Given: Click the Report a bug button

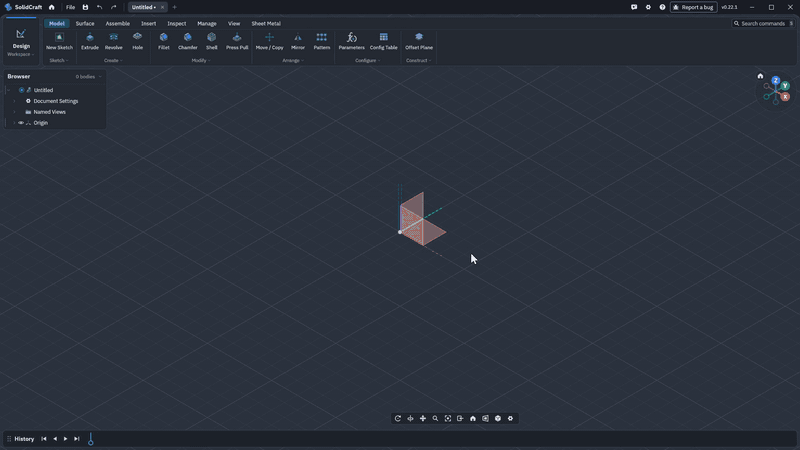Looking at the screenshot, I should pos(693,7).
